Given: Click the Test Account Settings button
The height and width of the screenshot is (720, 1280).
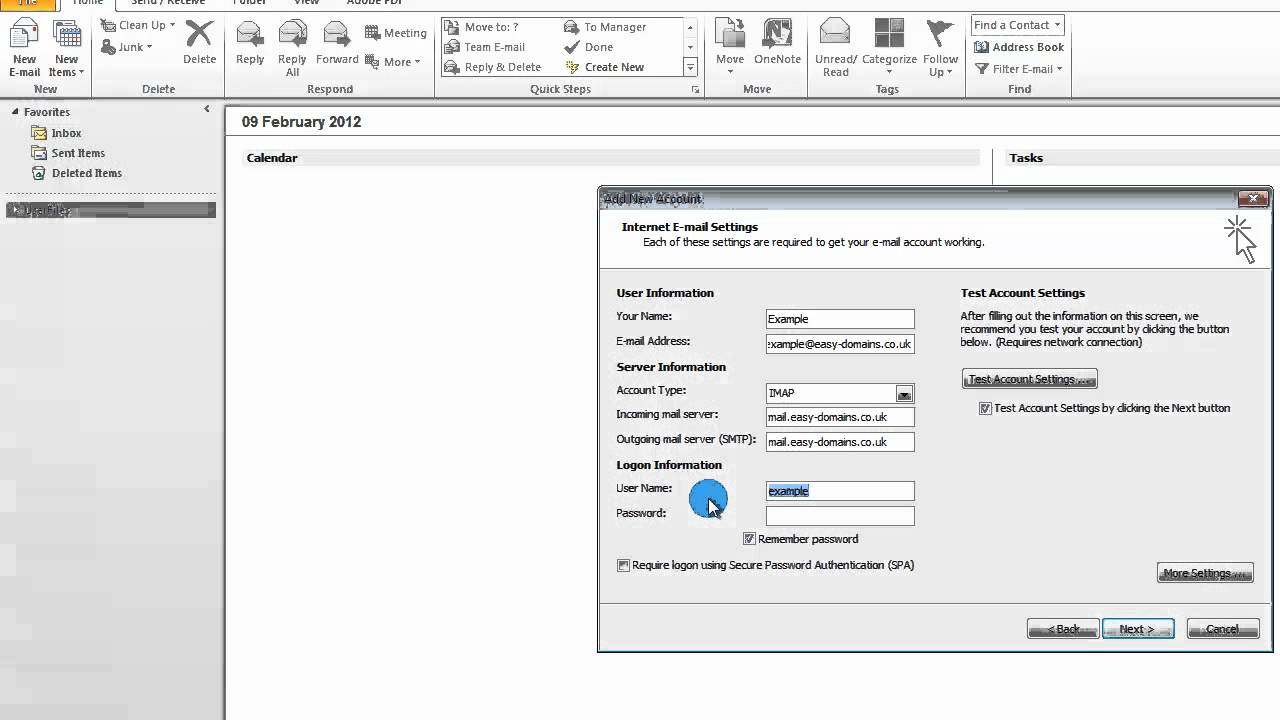Looking at the screenshot, I should [1029, 379].
